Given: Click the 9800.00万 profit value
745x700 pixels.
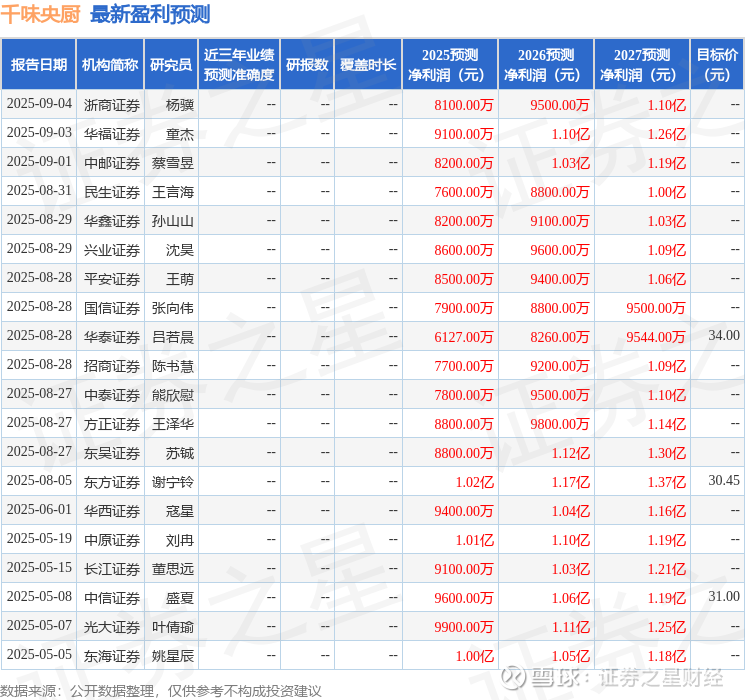Looking at the screenshot, I should pyautogui.click(x=560, y=423).
